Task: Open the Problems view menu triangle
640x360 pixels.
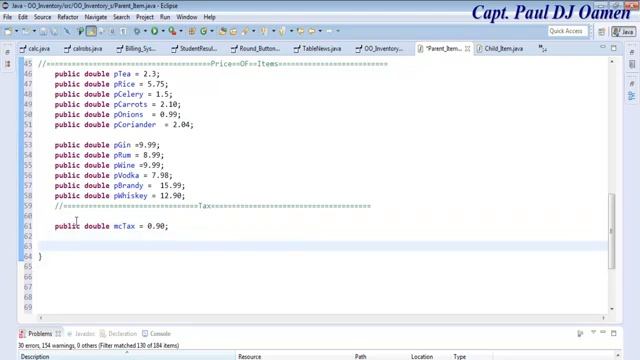Action: [x=593, y=333]
